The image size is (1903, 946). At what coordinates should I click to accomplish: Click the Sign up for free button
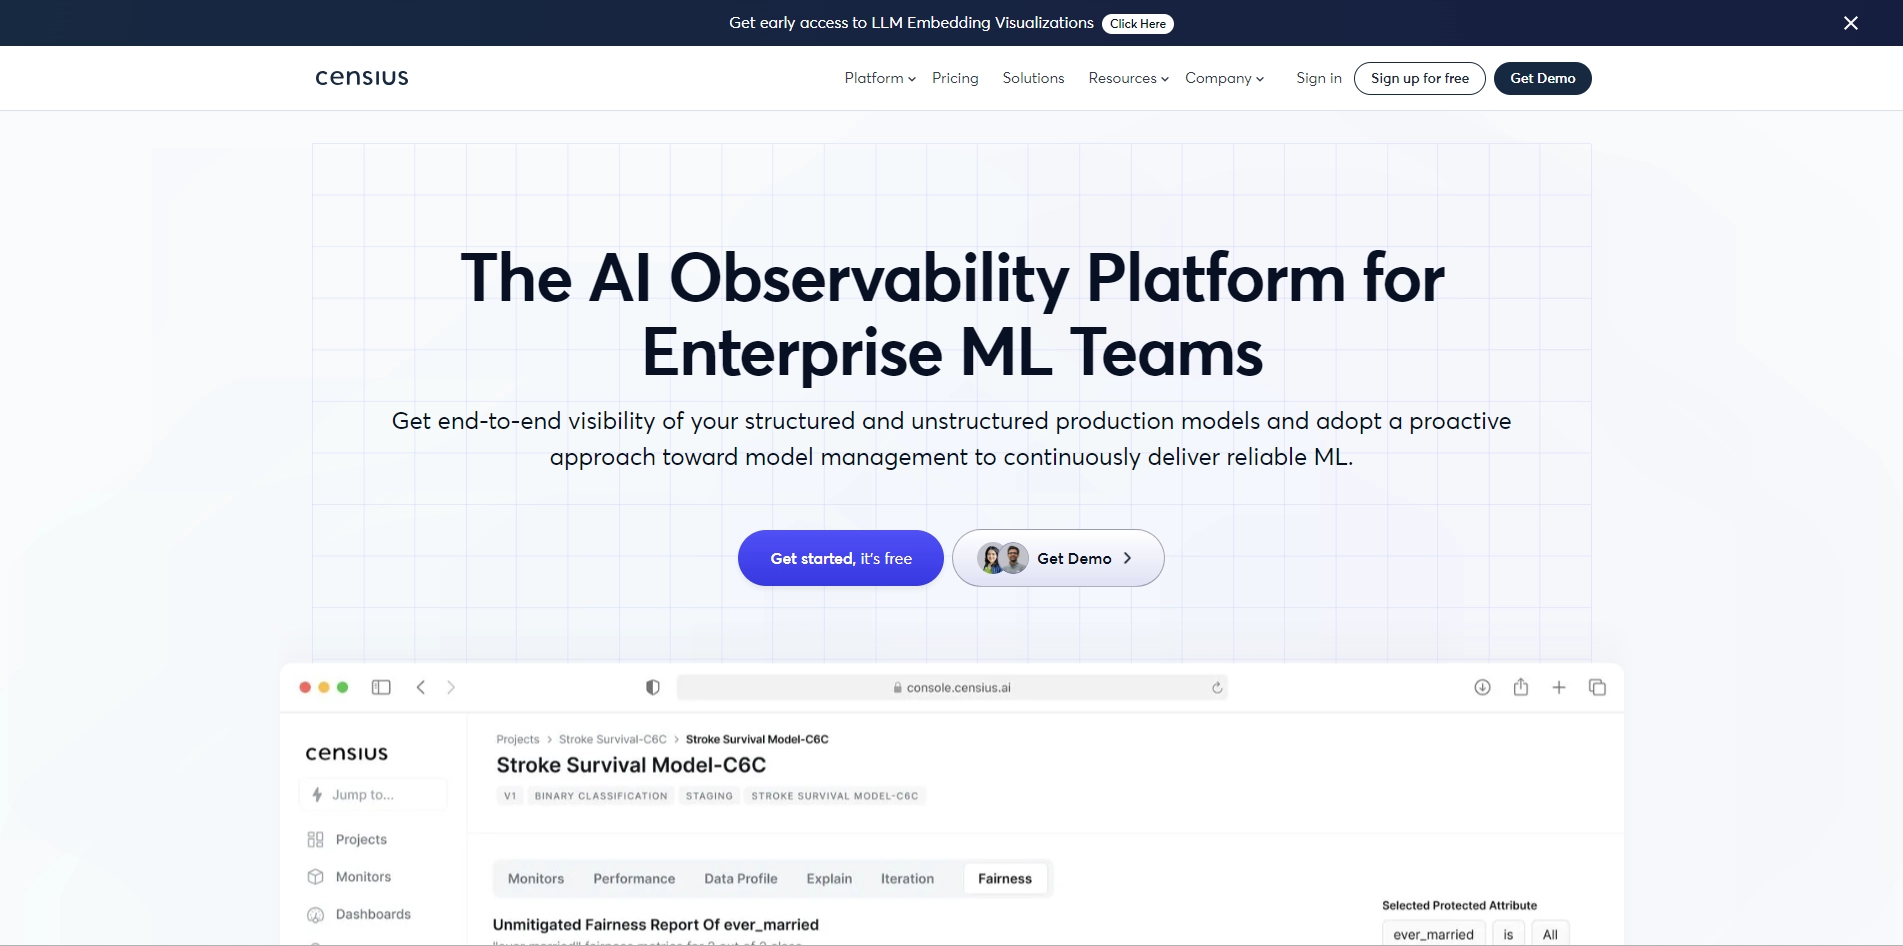coord(1420,78)
